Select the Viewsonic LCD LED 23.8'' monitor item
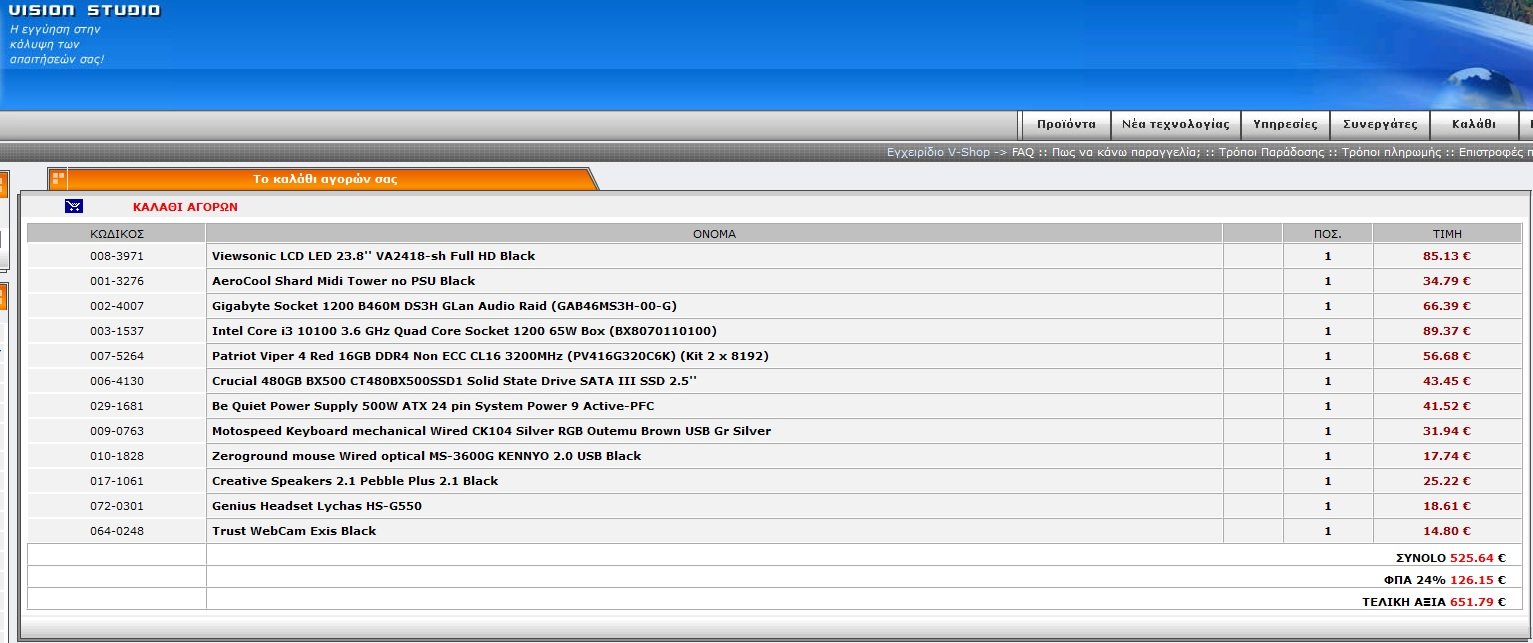Image resolution: width=1533 pixels, height=643 pixels. (x=373, y=256)
